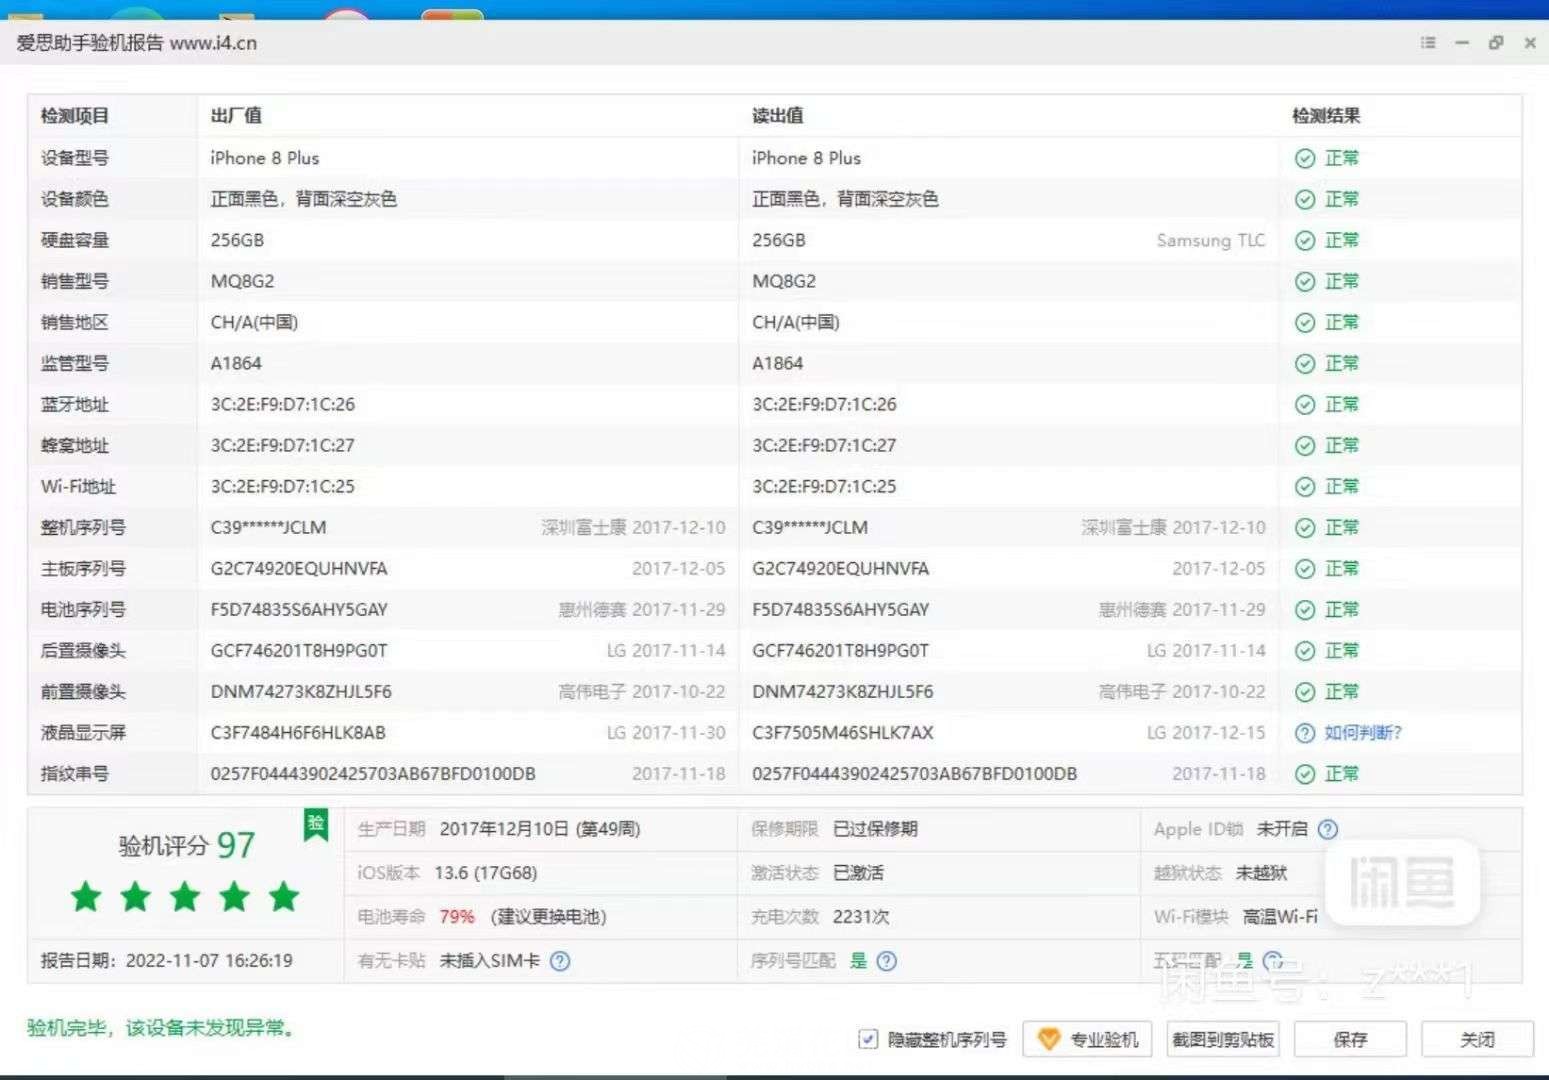Select factory value F5D74835S6AHY5GAY
This screenshot has width=1549, height=1080.
click(299, 609)
